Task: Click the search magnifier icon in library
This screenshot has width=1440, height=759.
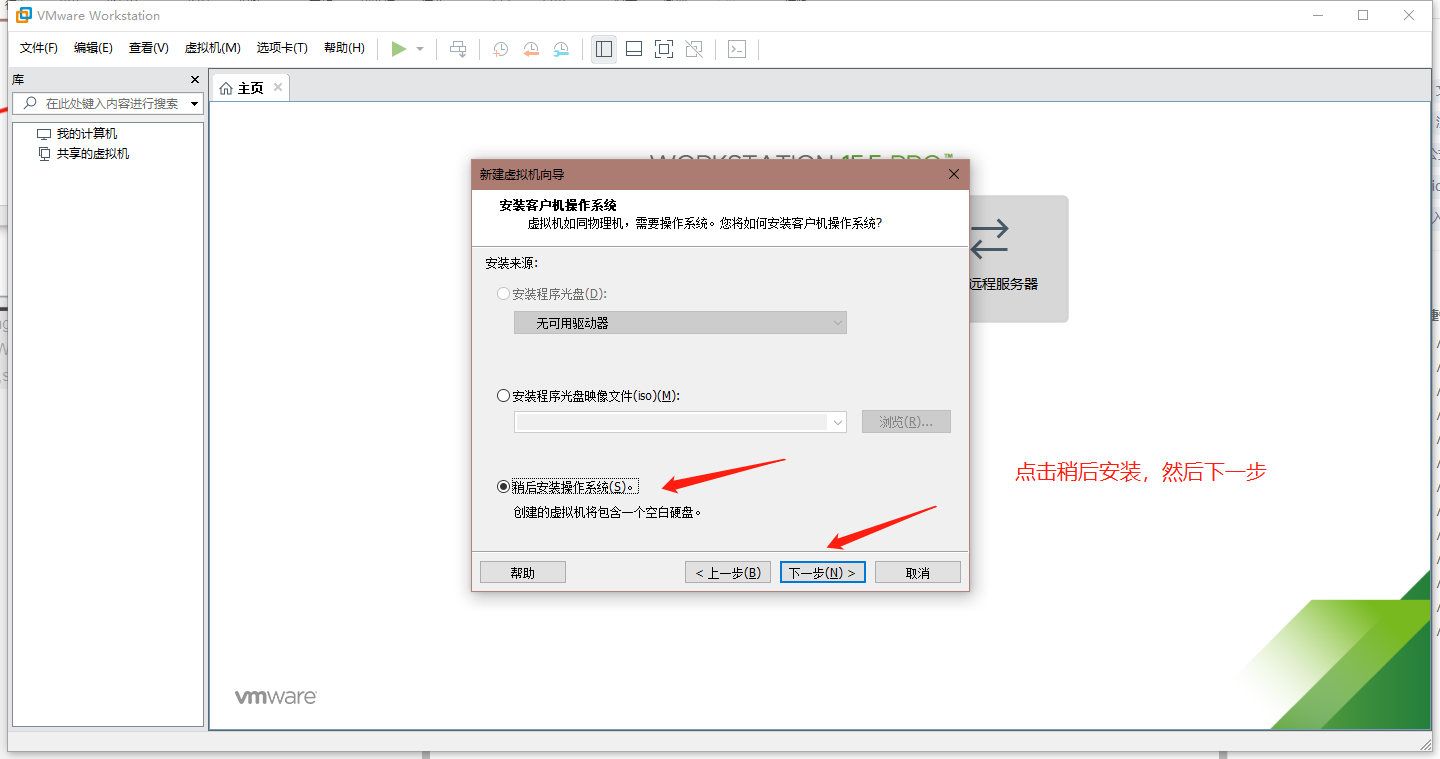Action: (x=30, y=103)
